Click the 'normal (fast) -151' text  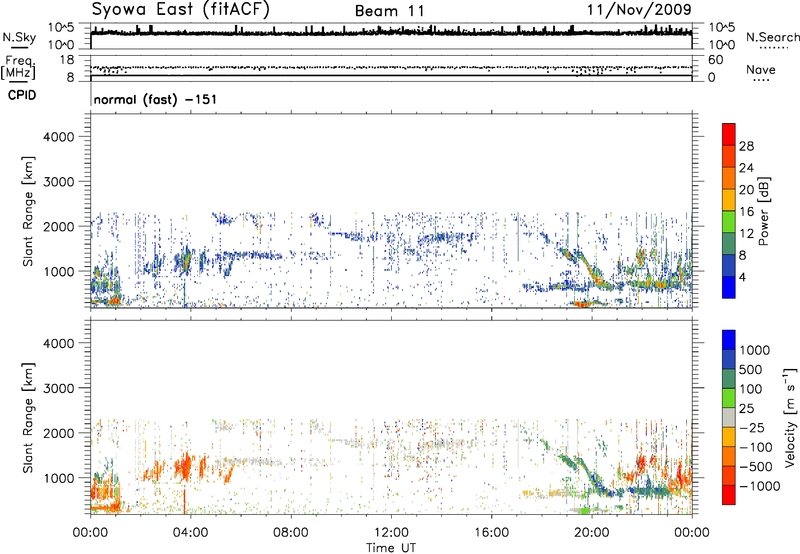(155, 99)
